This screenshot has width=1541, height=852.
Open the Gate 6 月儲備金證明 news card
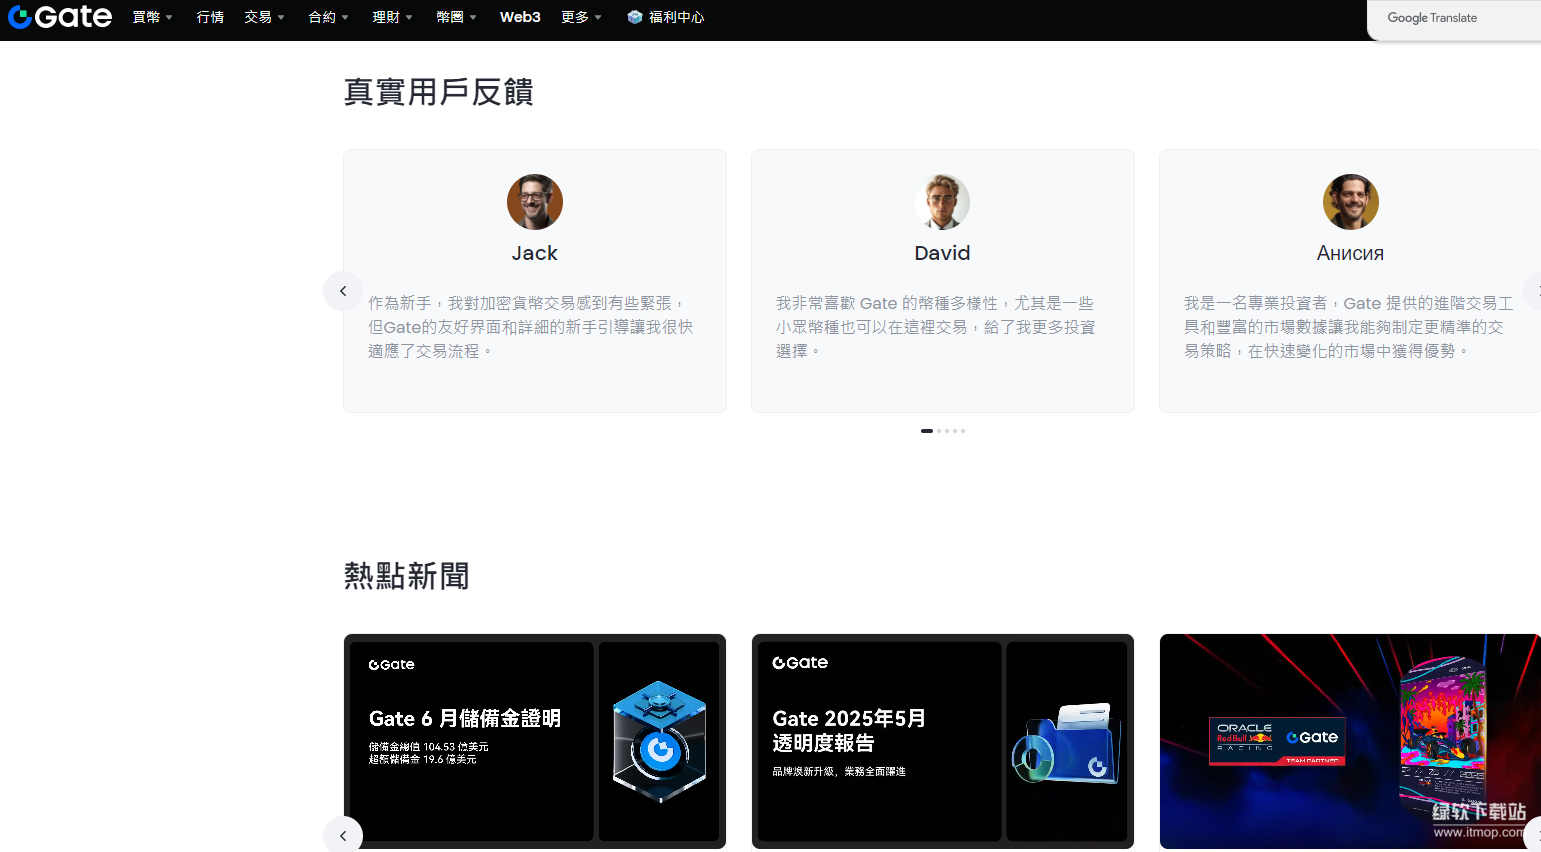(470, 741)
